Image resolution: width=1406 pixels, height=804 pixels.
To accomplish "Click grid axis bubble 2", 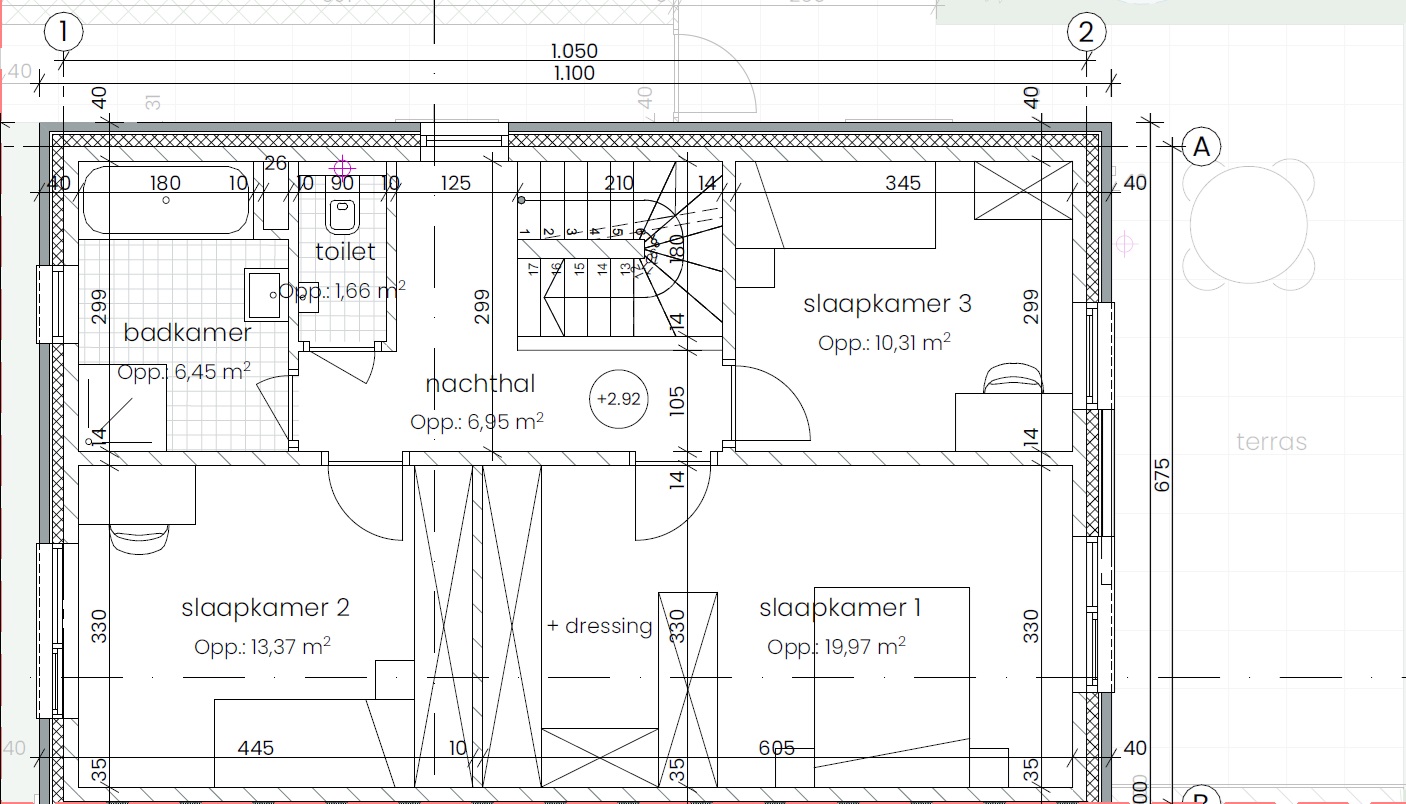I will pyautogui.click(x=1086, y=32).
